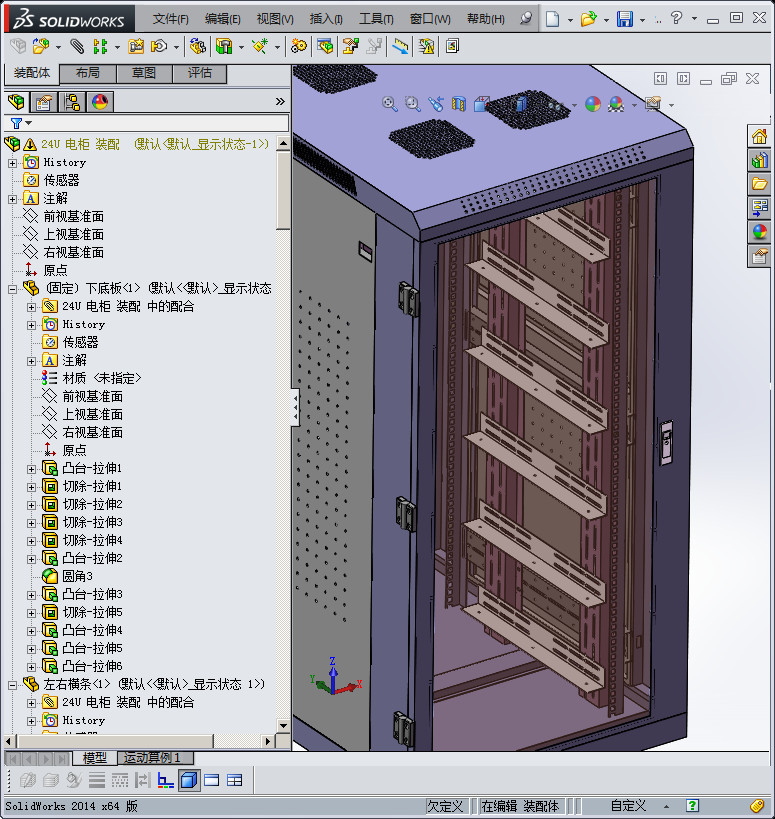775x819 pixels.
Task: Open the ConfigurationManager tab icon
Action: (x=72, y=102)
